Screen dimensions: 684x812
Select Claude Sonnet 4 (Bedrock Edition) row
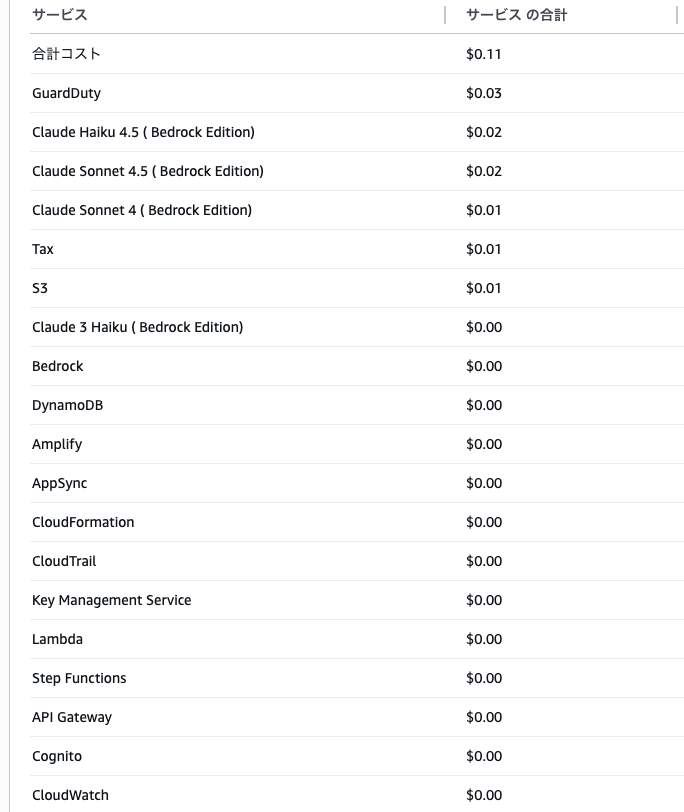[x=142, y=210]
